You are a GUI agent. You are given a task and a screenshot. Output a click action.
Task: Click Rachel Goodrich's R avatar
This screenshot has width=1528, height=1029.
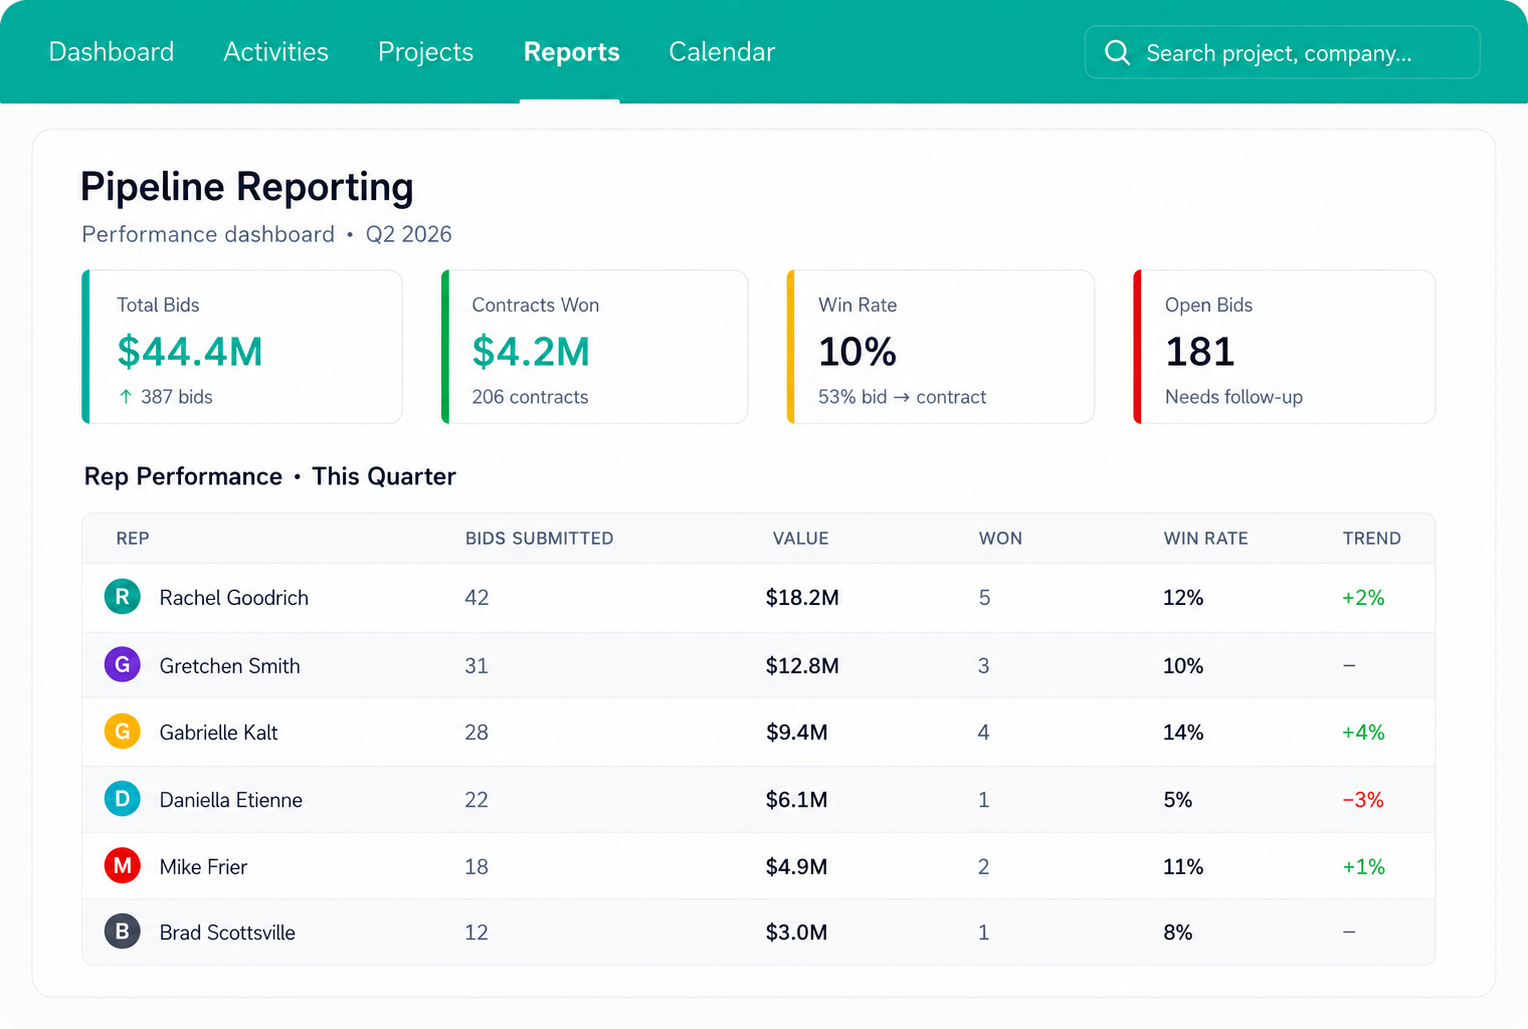tap(122, 597)
